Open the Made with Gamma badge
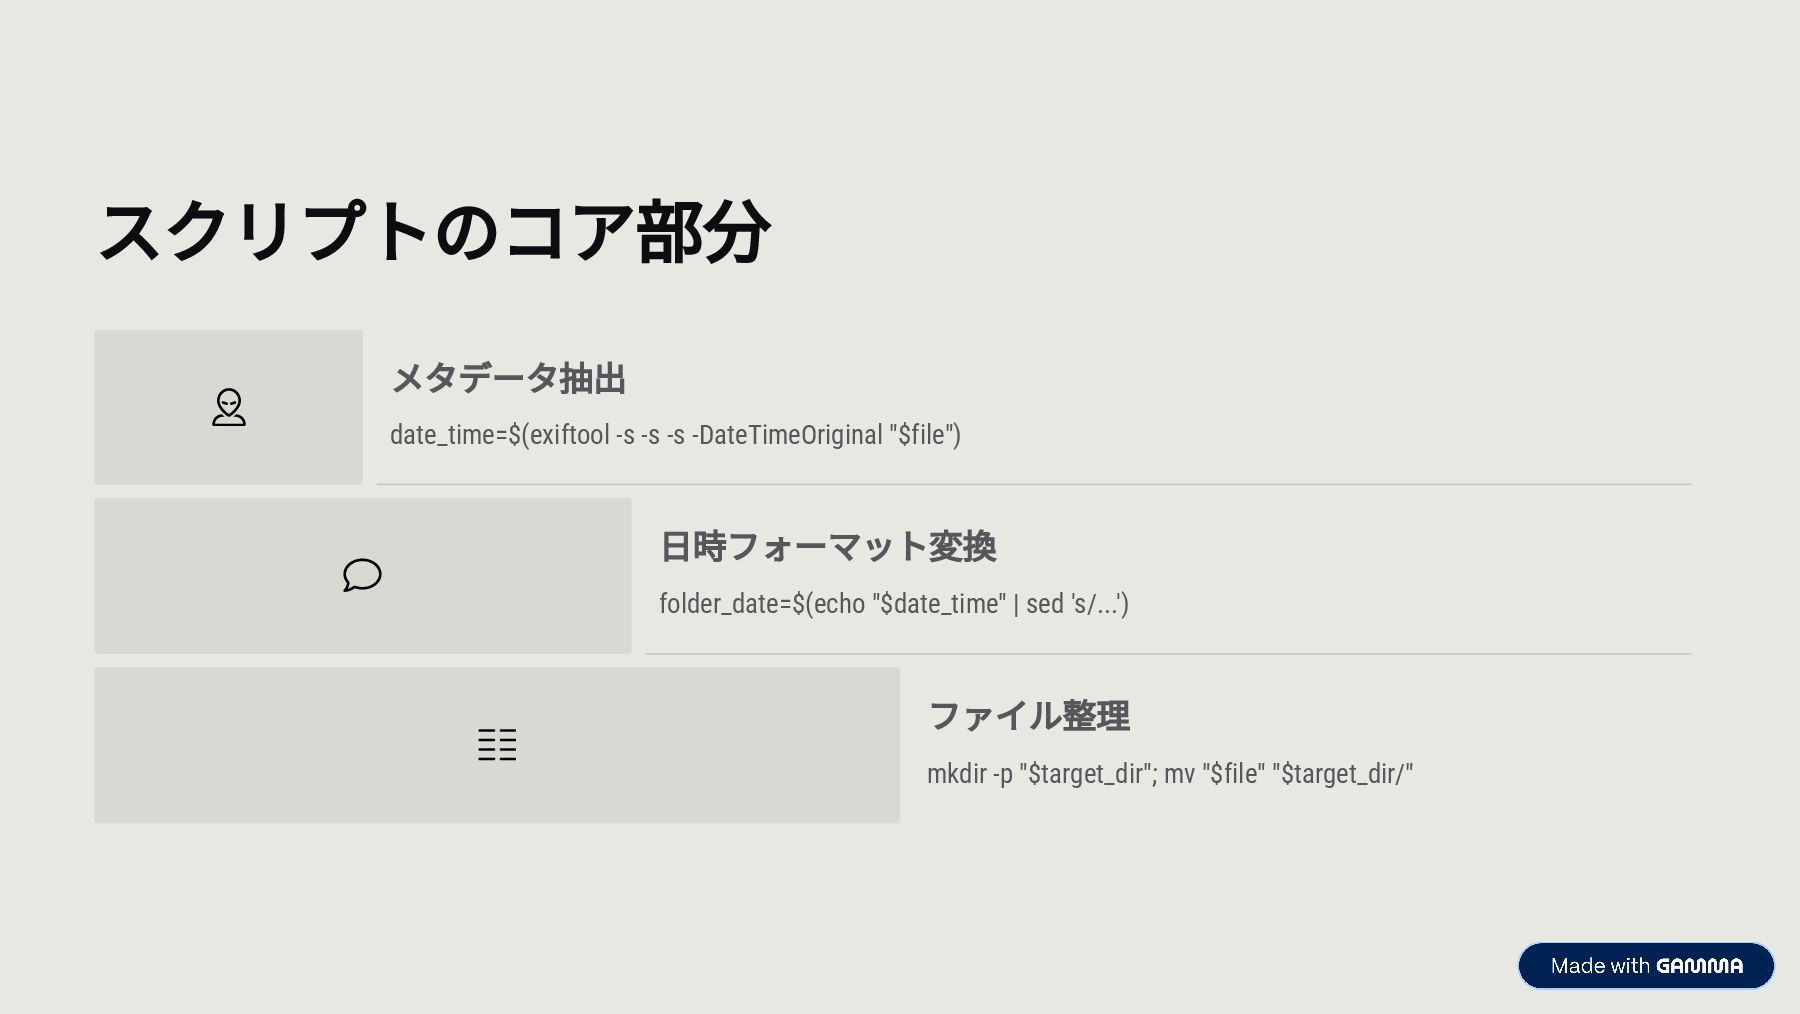 tap(1645, 966)
